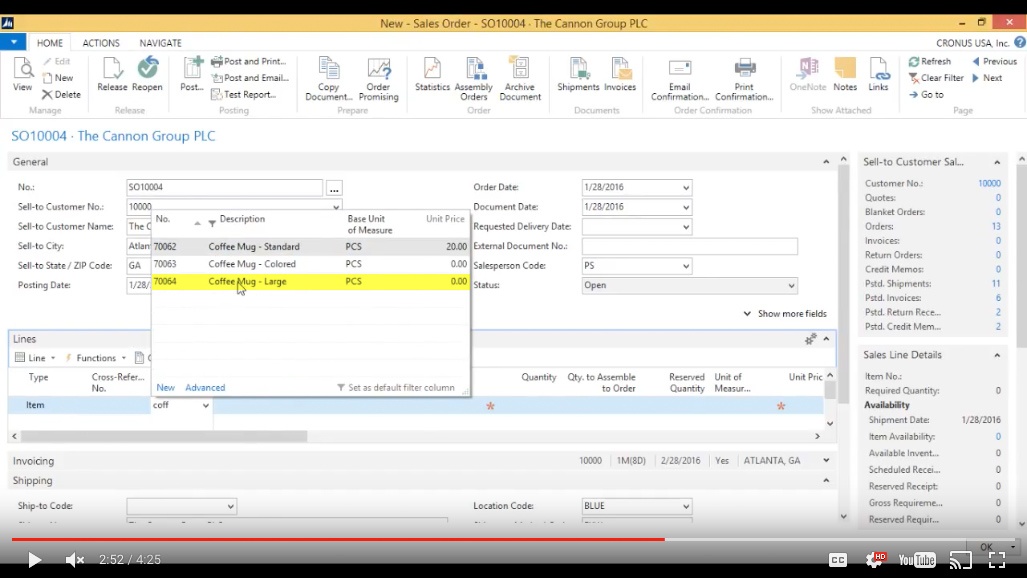Screen dimensions: 1027x578
Task: Delete the sales order
Action: tap(62, 94)
